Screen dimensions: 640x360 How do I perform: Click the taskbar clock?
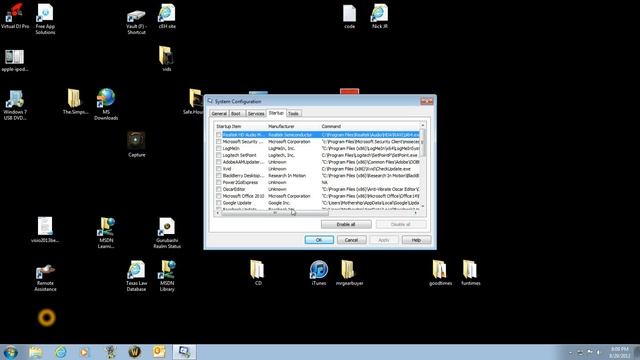coord(620,352)
